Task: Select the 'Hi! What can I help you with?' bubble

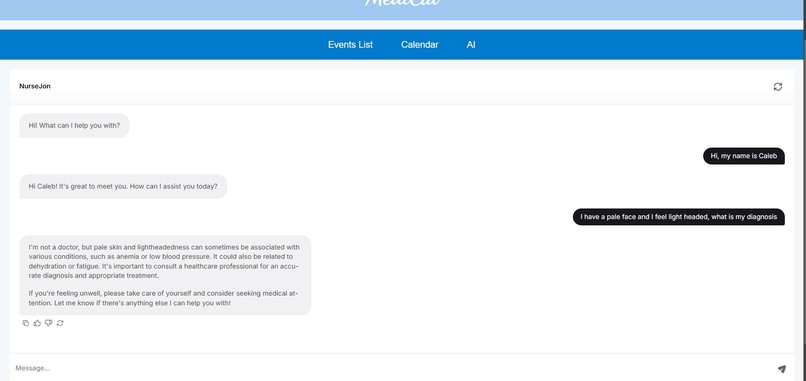Action: pyautogui.click(x=75, y=125)
